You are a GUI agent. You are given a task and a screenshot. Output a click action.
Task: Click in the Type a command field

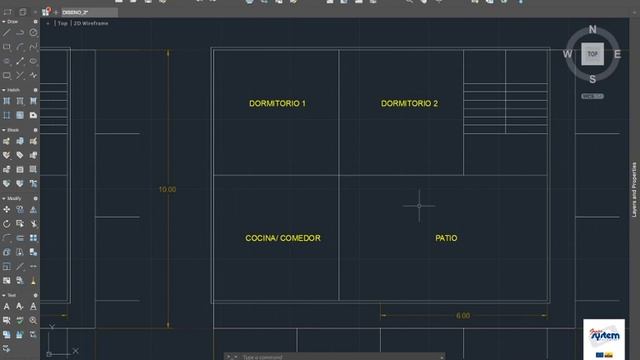click(339, 357)
